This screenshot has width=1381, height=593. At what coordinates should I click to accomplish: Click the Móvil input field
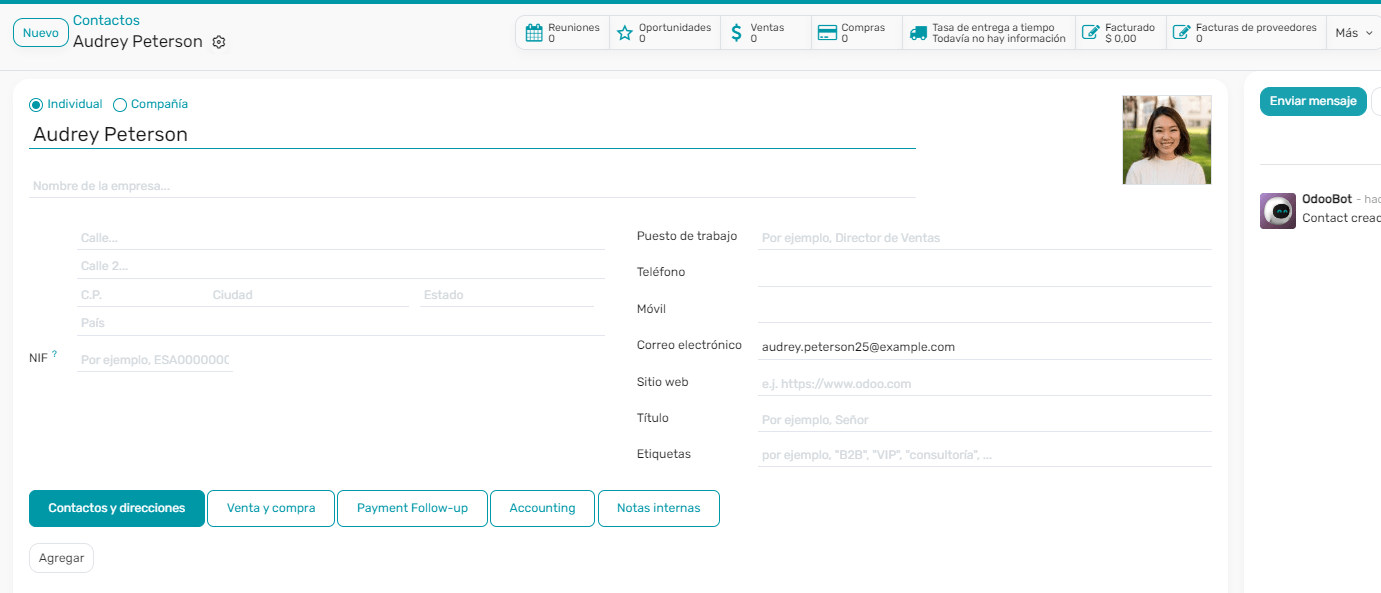tap(984, 310)
